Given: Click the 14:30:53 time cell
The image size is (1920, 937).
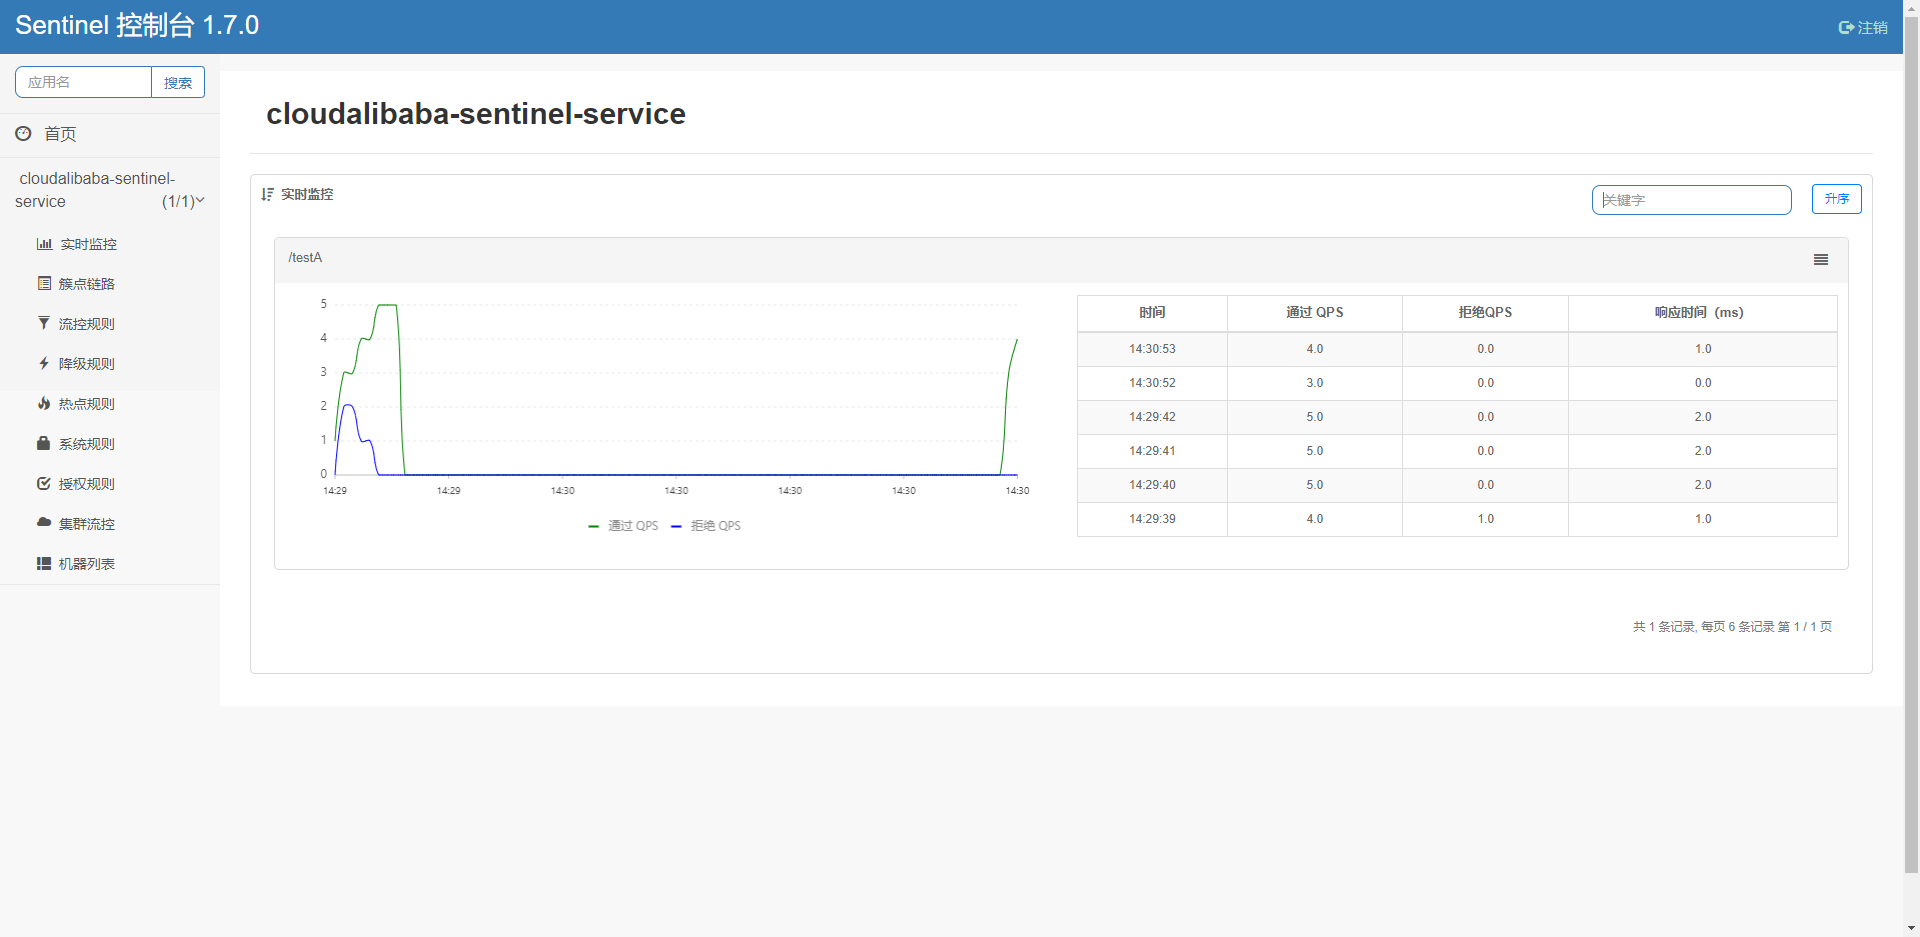Looking at the screenshot, I should tap(1152, 349).
